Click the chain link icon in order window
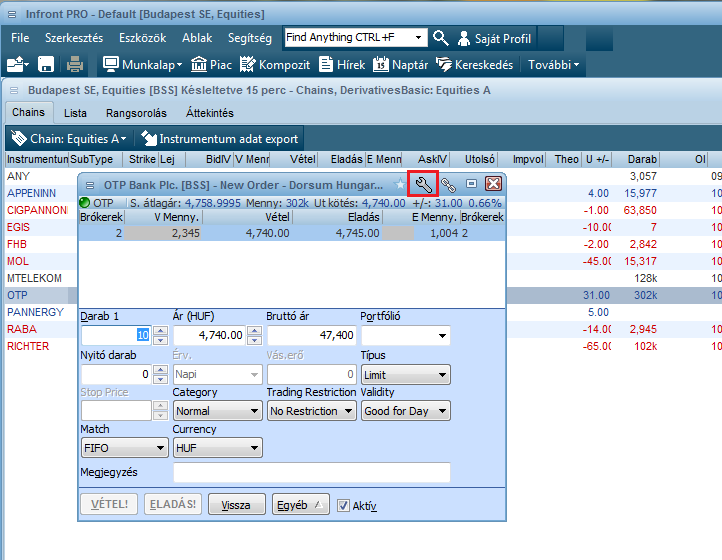Image resolution: width=722 pixels, height=560 pixels. tap(448, 185)
